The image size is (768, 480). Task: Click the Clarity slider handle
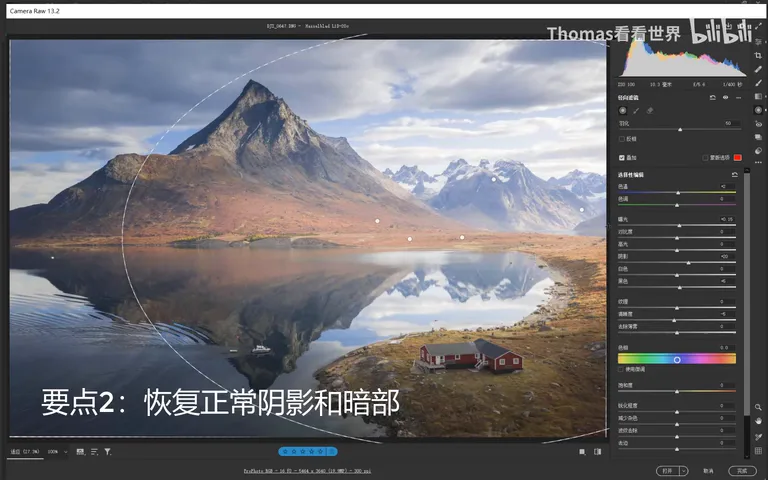point(674,320)
